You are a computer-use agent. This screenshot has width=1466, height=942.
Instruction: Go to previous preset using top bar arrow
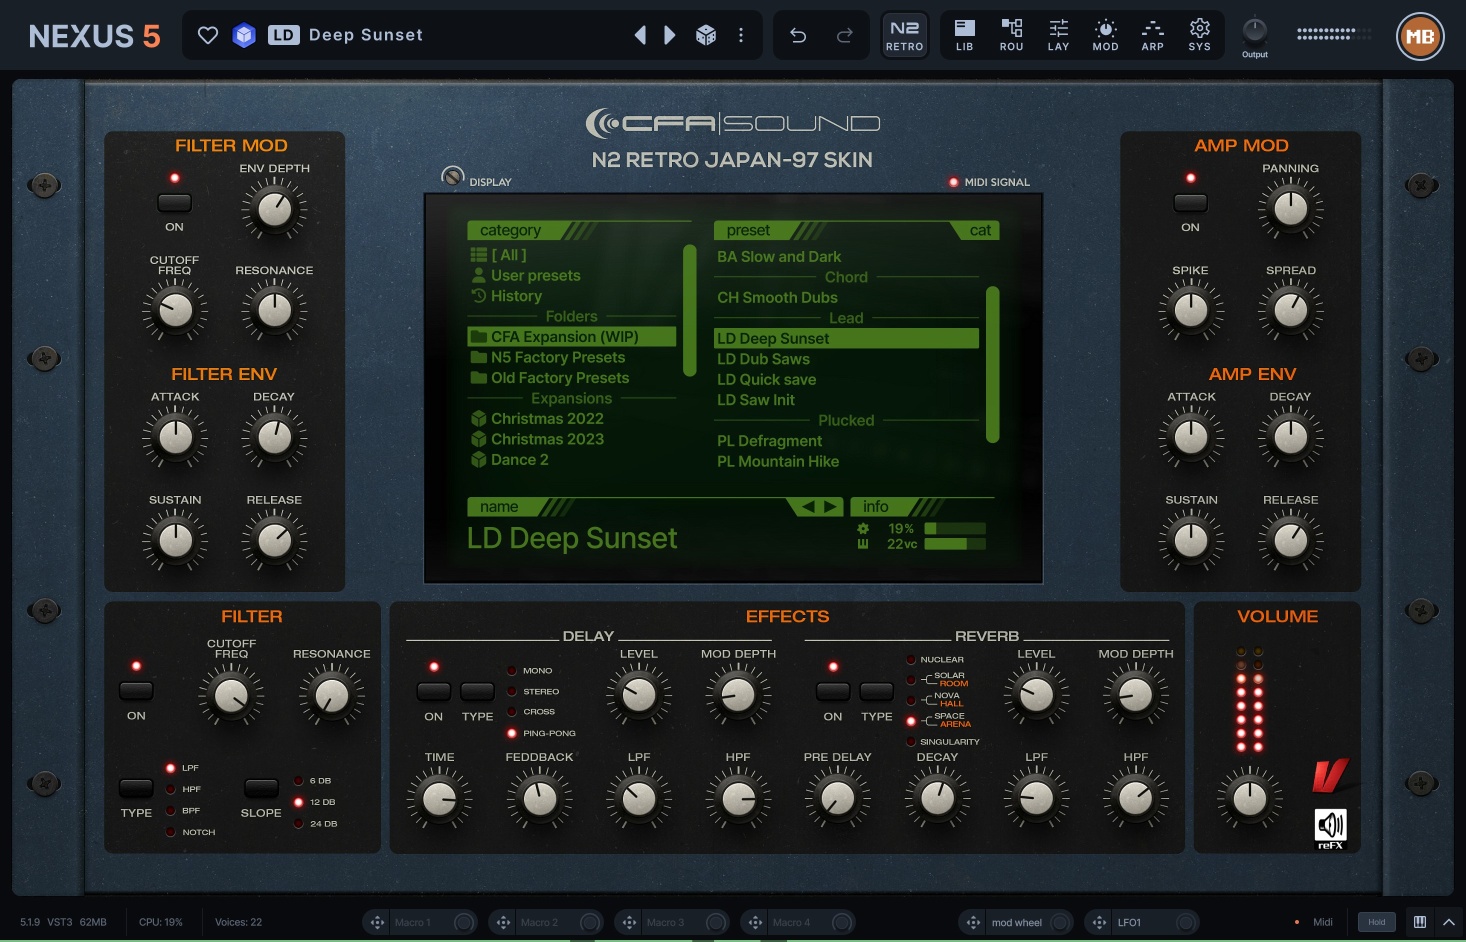click(x=640, y=36)
